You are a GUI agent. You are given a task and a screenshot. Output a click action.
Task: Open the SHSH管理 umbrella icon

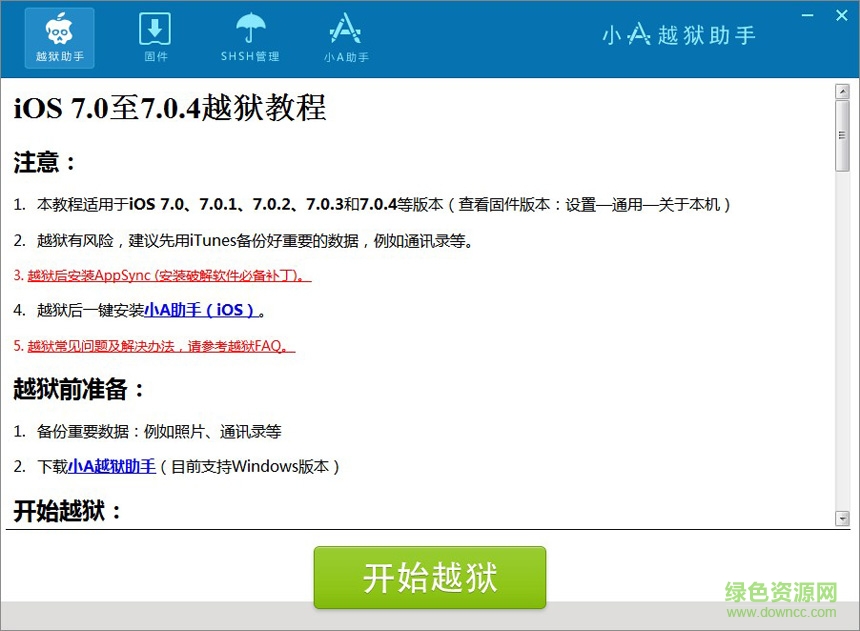click(x=249, y=37)
